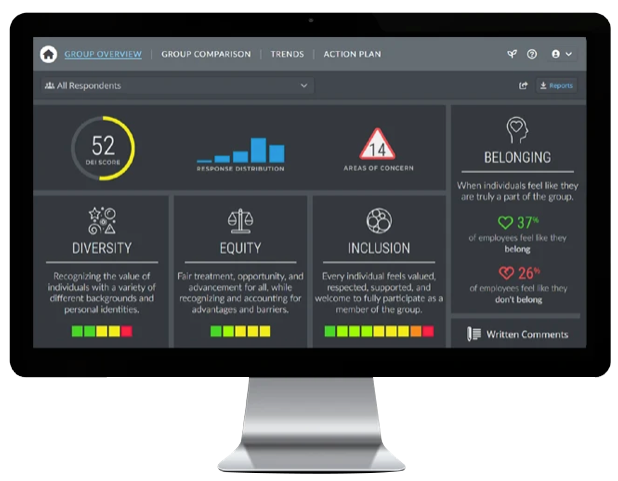Open the Action Plan tab
Screen dimensions: 618x481
352,54
